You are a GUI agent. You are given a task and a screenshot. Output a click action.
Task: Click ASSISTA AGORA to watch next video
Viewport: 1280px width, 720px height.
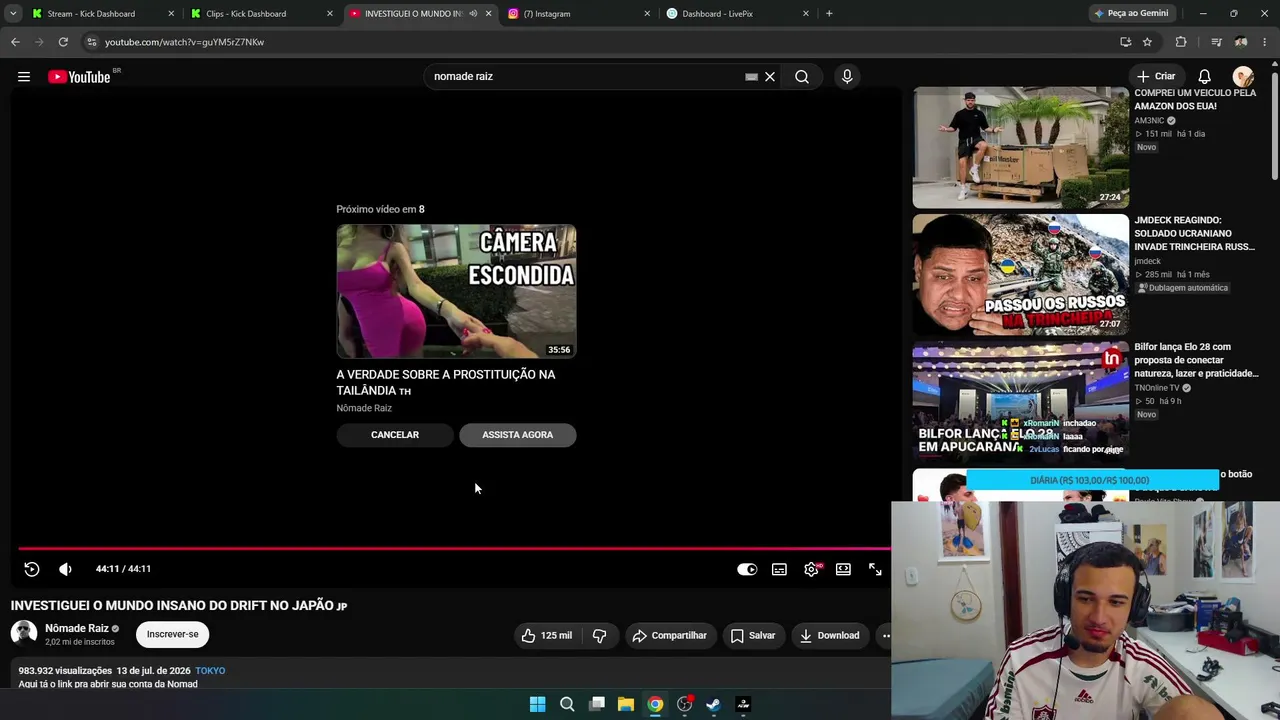pyautogui.click(x=518, y=435)
